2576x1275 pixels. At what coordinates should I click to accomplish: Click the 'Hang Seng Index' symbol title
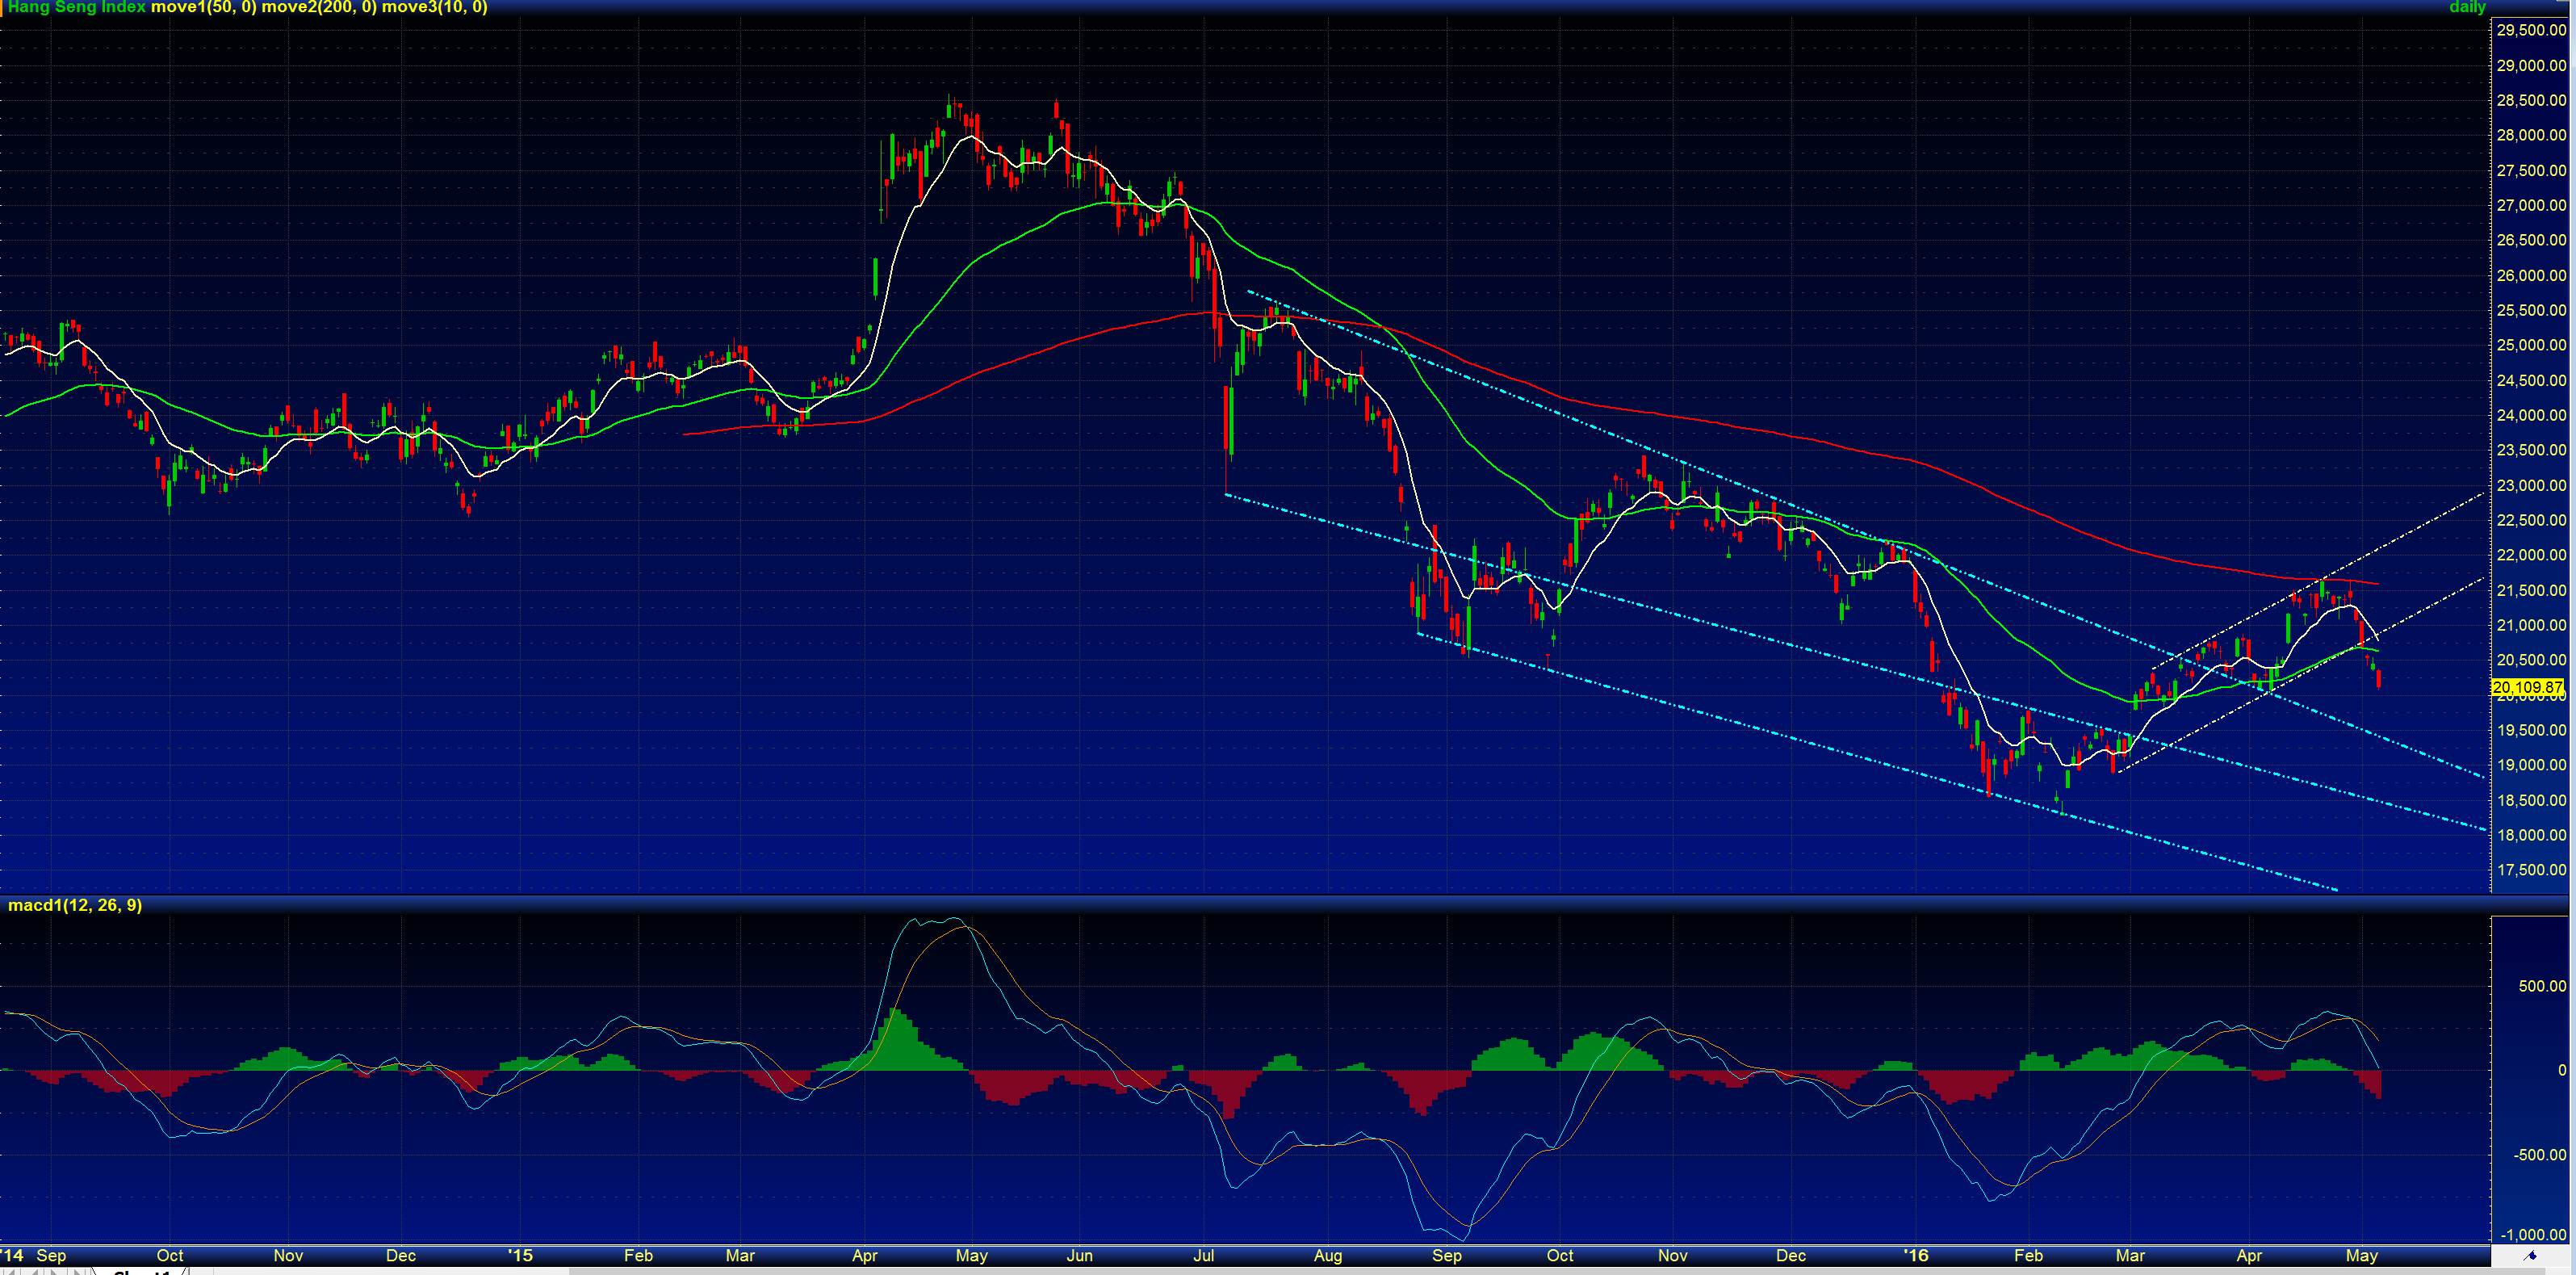[77, 7]
